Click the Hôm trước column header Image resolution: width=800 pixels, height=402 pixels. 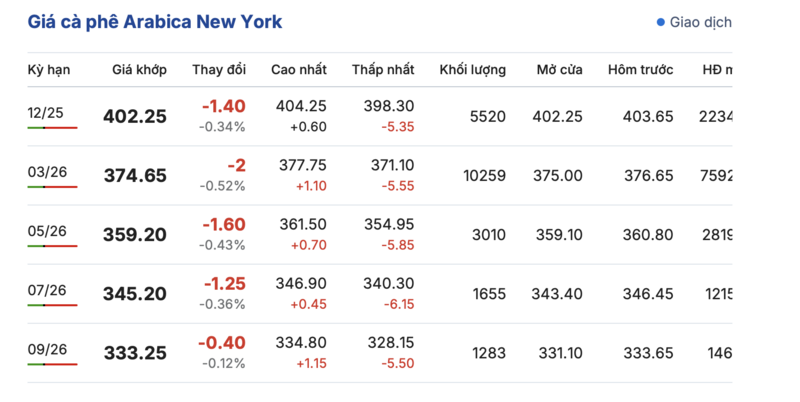640,70
